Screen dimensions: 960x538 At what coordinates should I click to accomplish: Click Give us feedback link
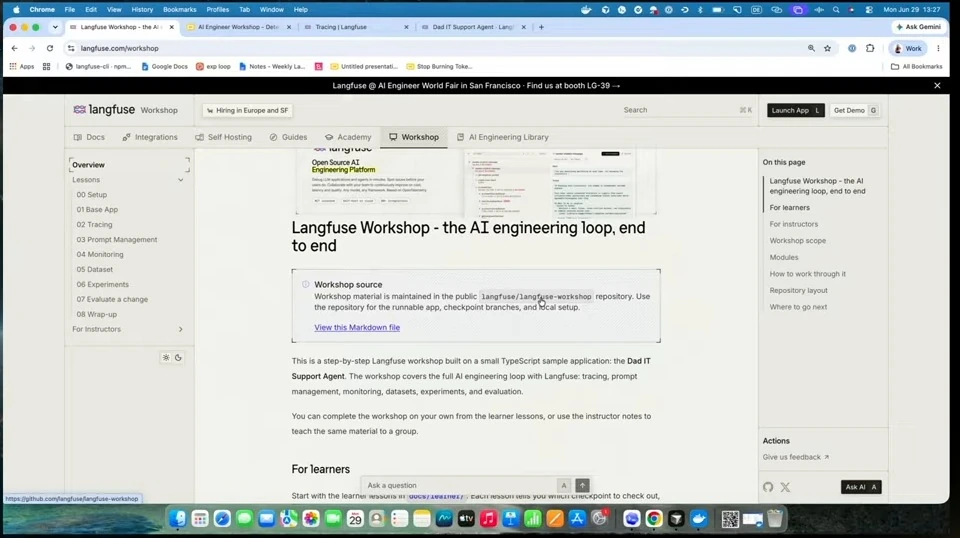point(795,457)
